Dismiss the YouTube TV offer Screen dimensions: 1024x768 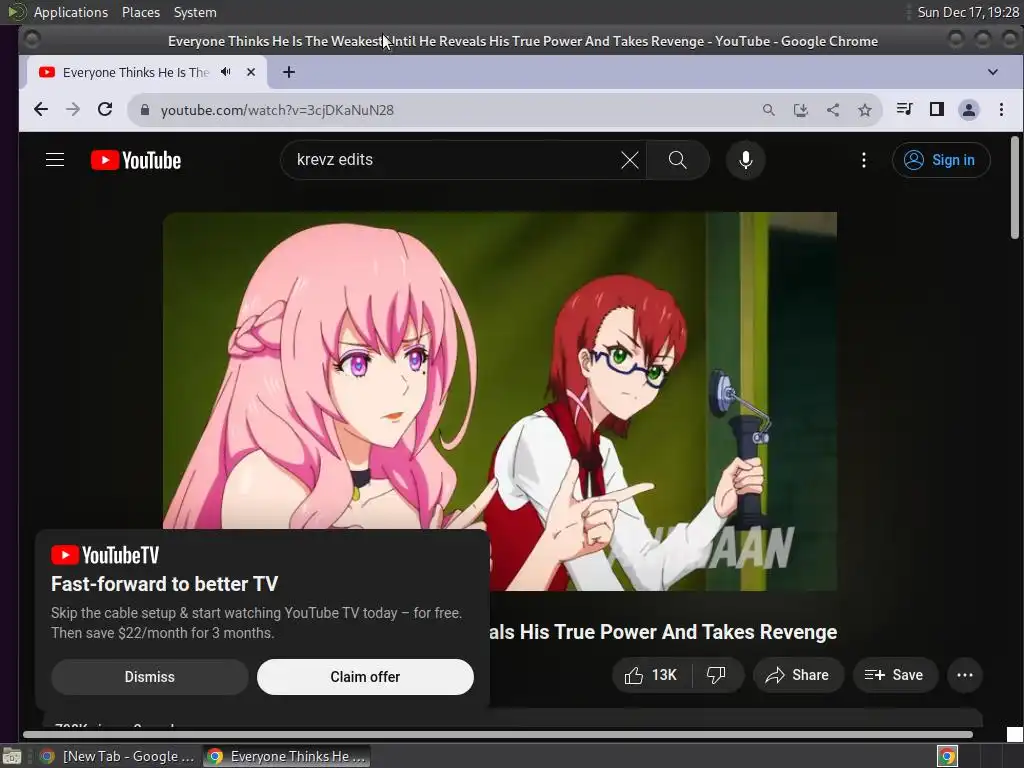[x=150, y=677]
